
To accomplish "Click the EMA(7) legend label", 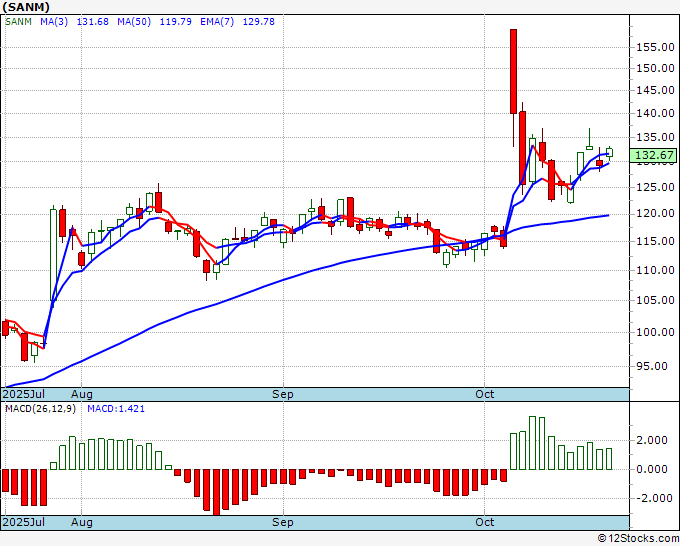I will pos(217,22).
